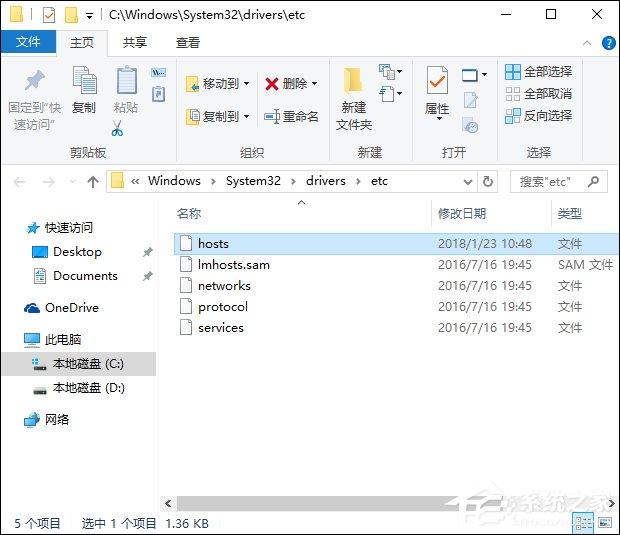Open the Quick Access Toolbar customize dropdown
The width and height of the screenshot is (620, 535).
[x=90, y=16]
